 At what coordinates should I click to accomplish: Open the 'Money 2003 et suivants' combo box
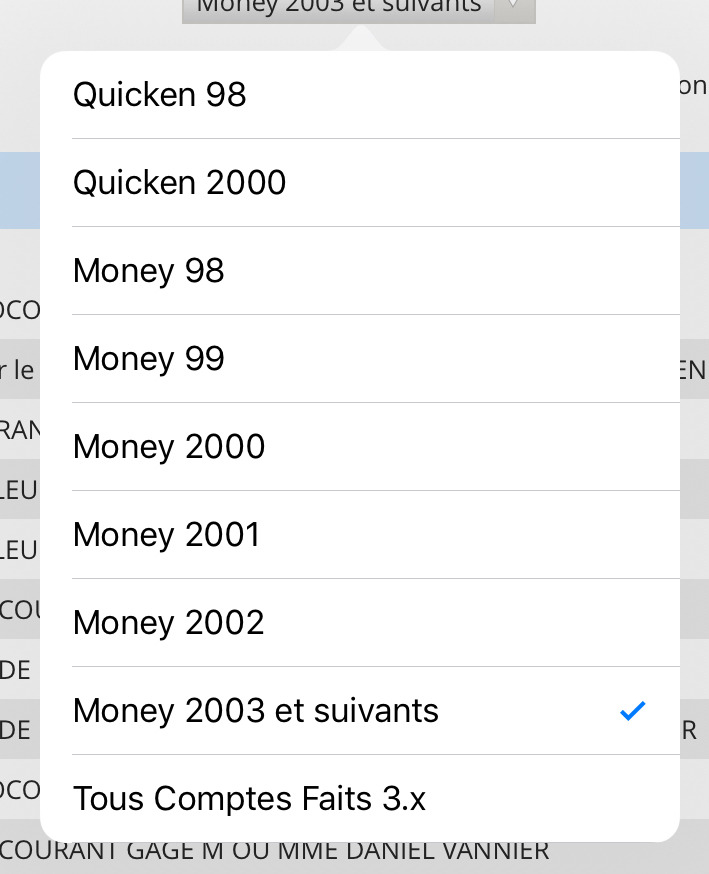[340, 6]
